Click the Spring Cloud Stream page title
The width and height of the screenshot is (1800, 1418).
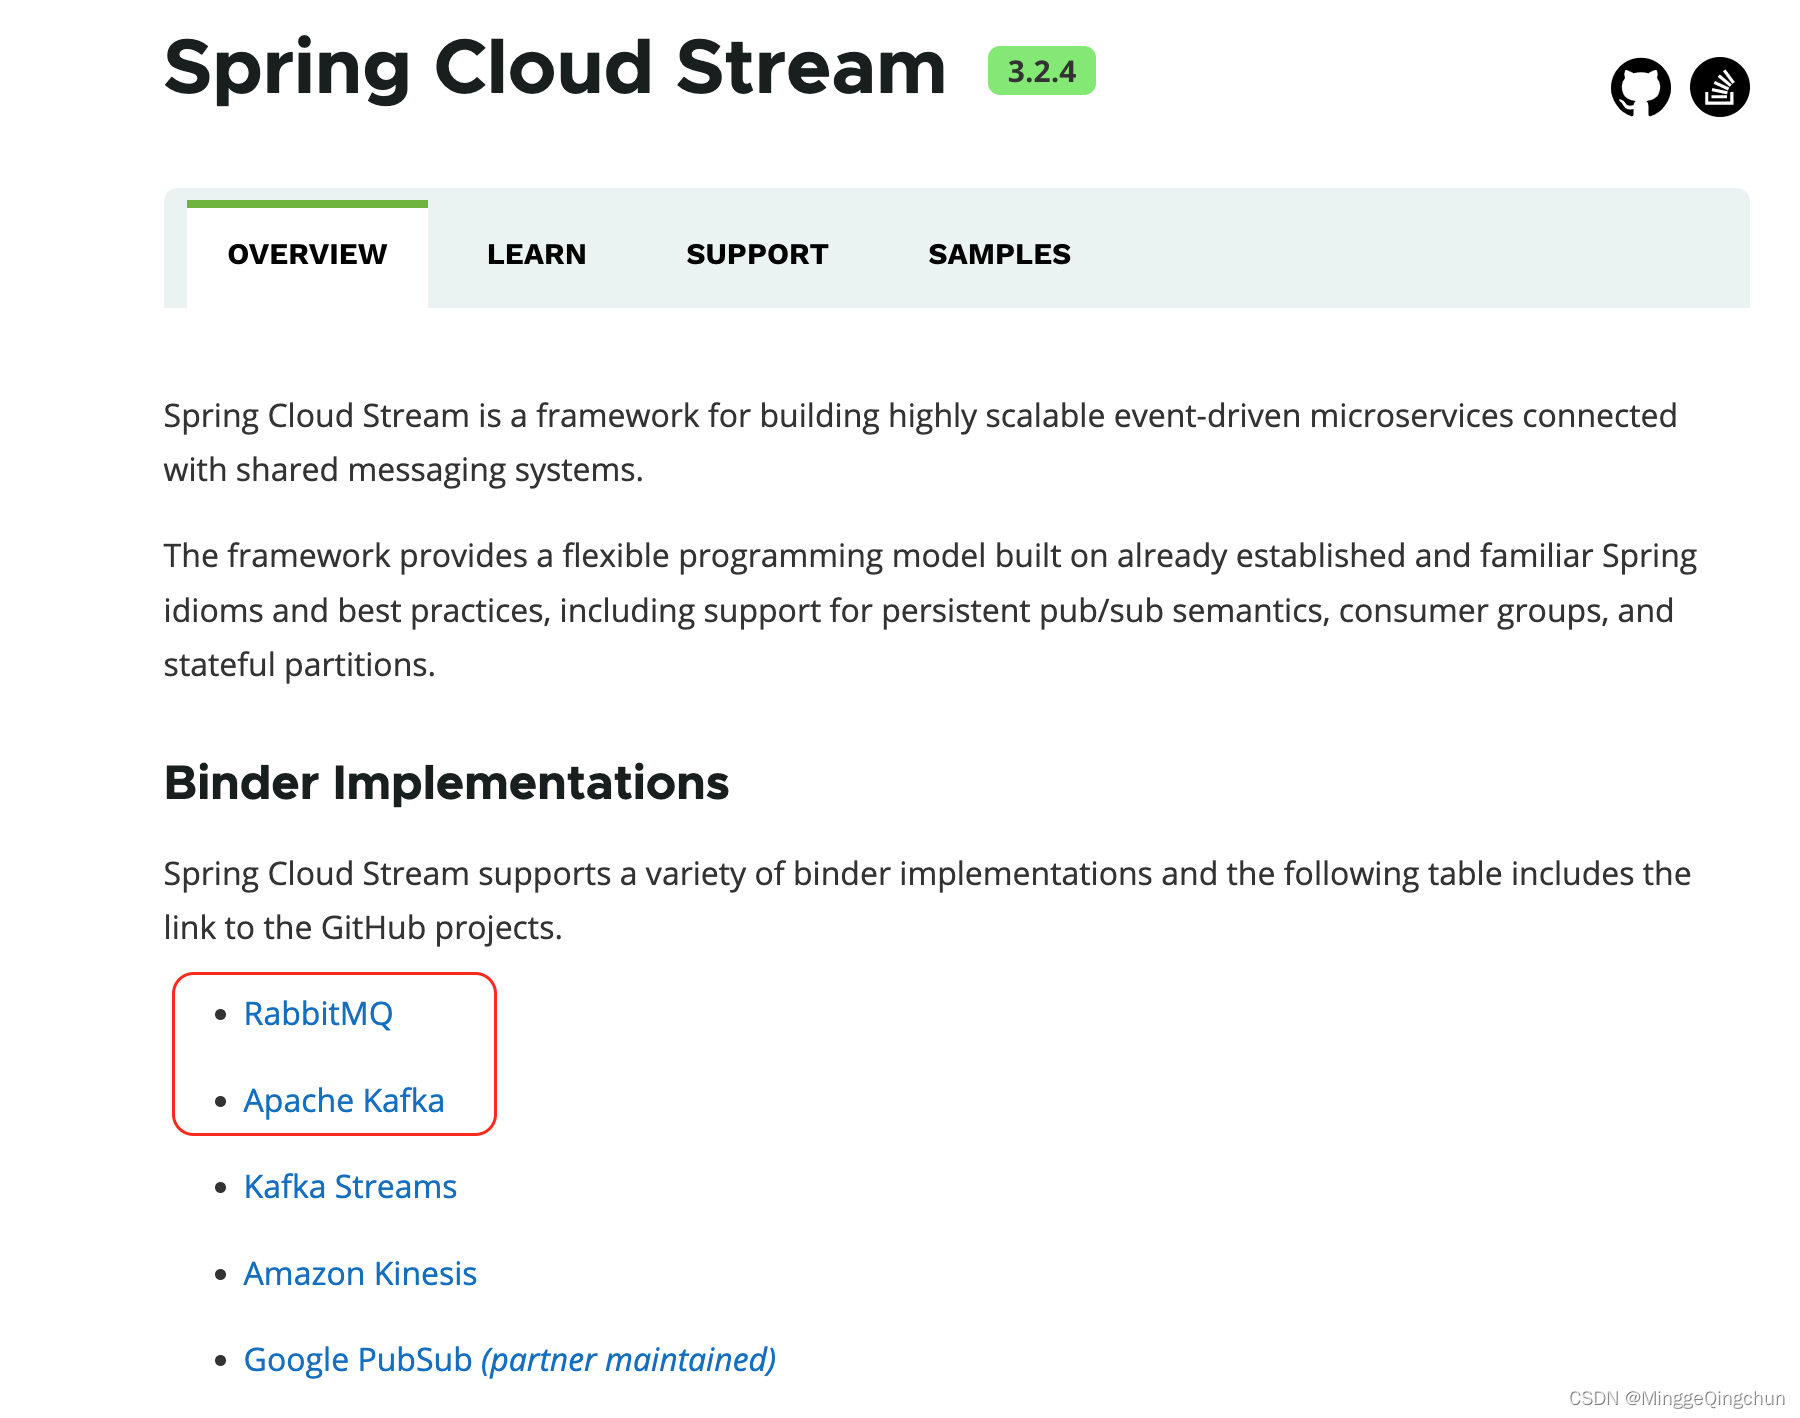click(554, 68)
